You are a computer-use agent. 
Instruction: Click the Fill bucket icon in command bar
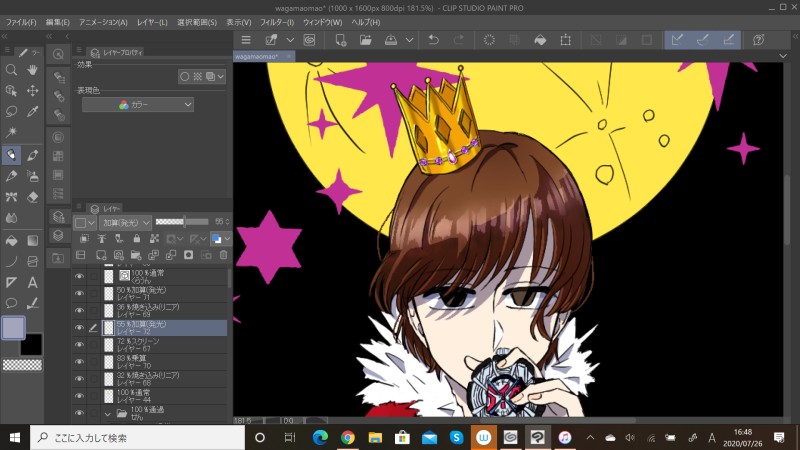click(x=539, y=40)
